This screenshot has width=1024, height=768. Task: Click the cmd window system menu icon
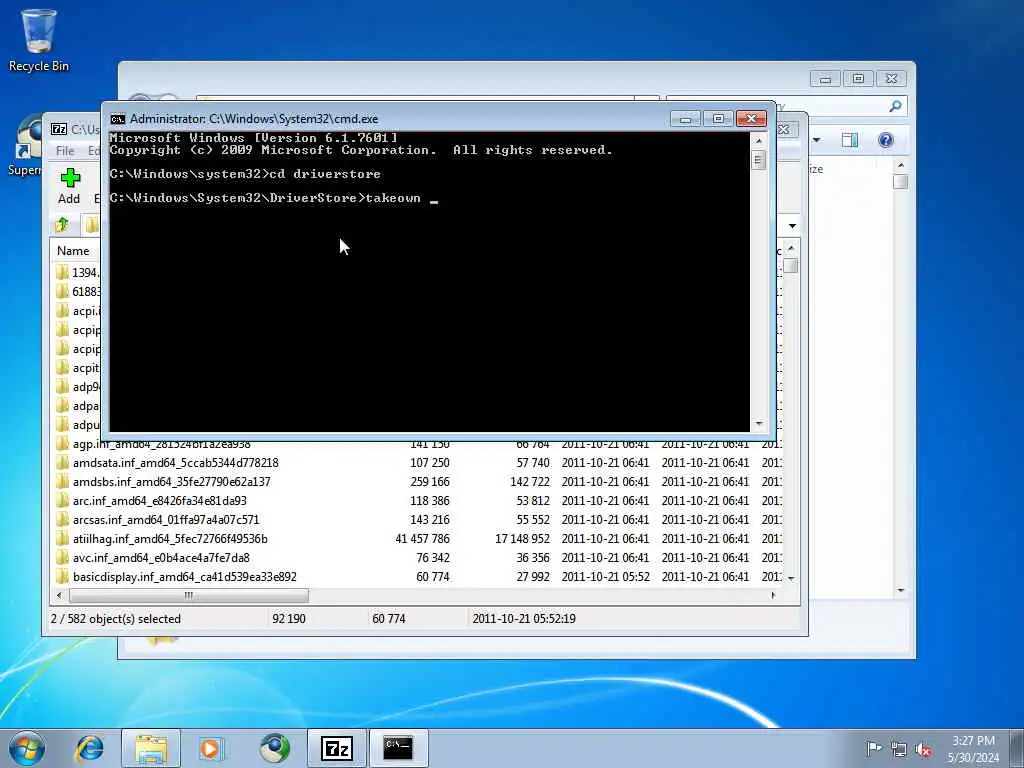tap(118, 119)
